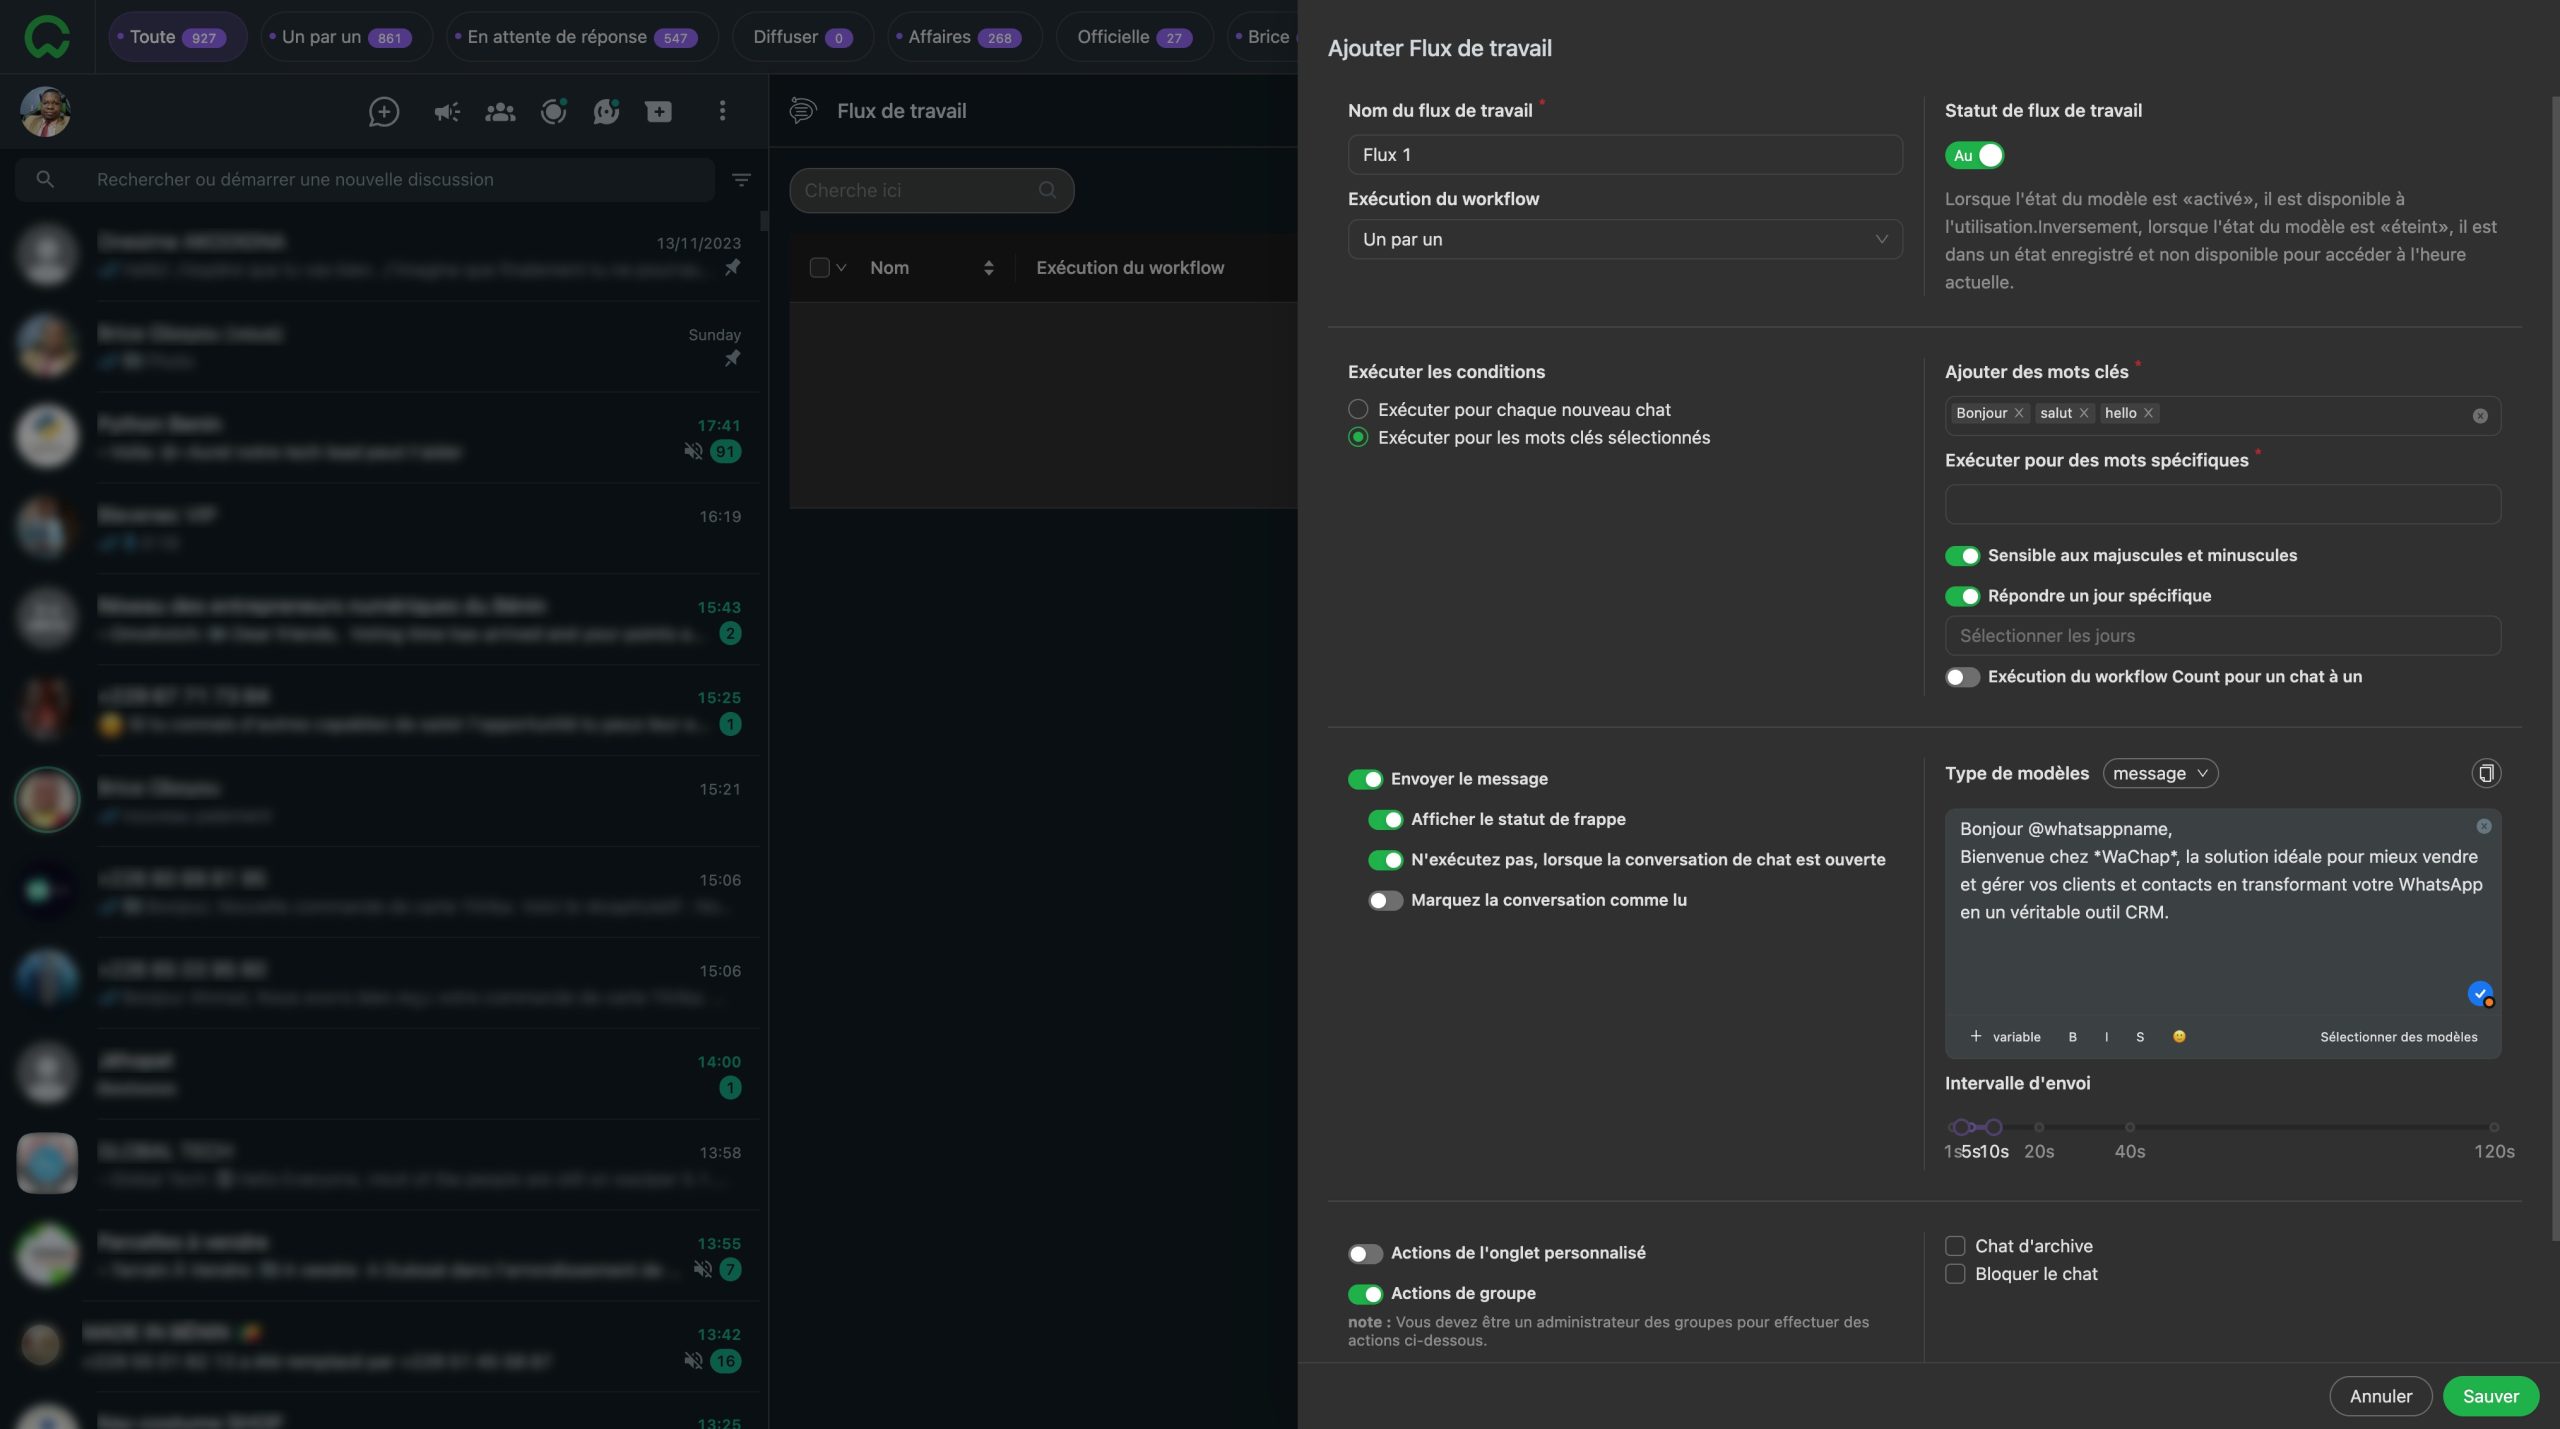Open the groups people icon
The width and height of the screenshot is (2560, 1429).
[500, 112]
